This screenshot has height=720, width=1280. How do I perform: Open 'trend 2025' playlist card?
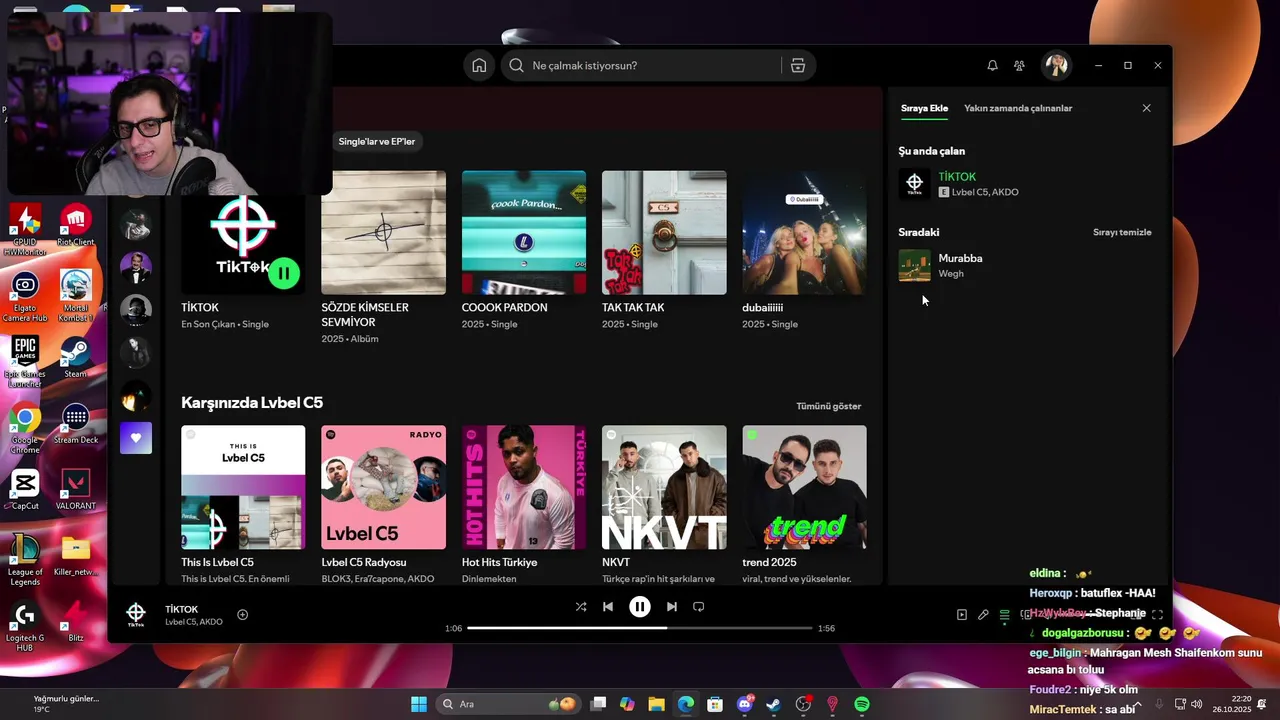804,504
